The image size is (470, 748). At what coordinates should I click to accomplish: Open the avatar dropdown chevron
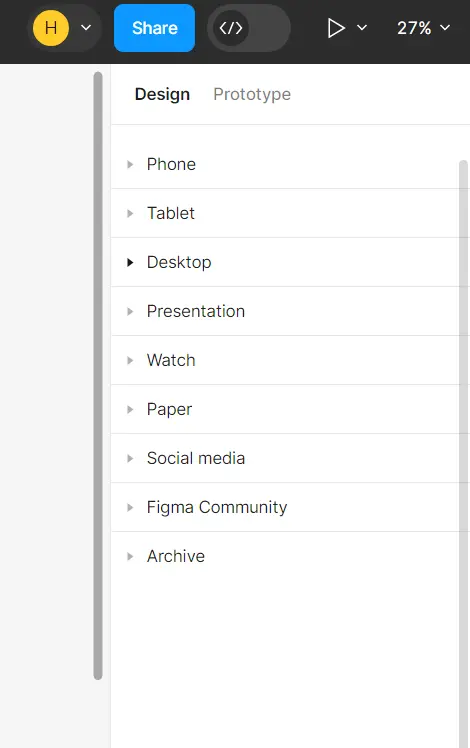(x=86, y=28)
